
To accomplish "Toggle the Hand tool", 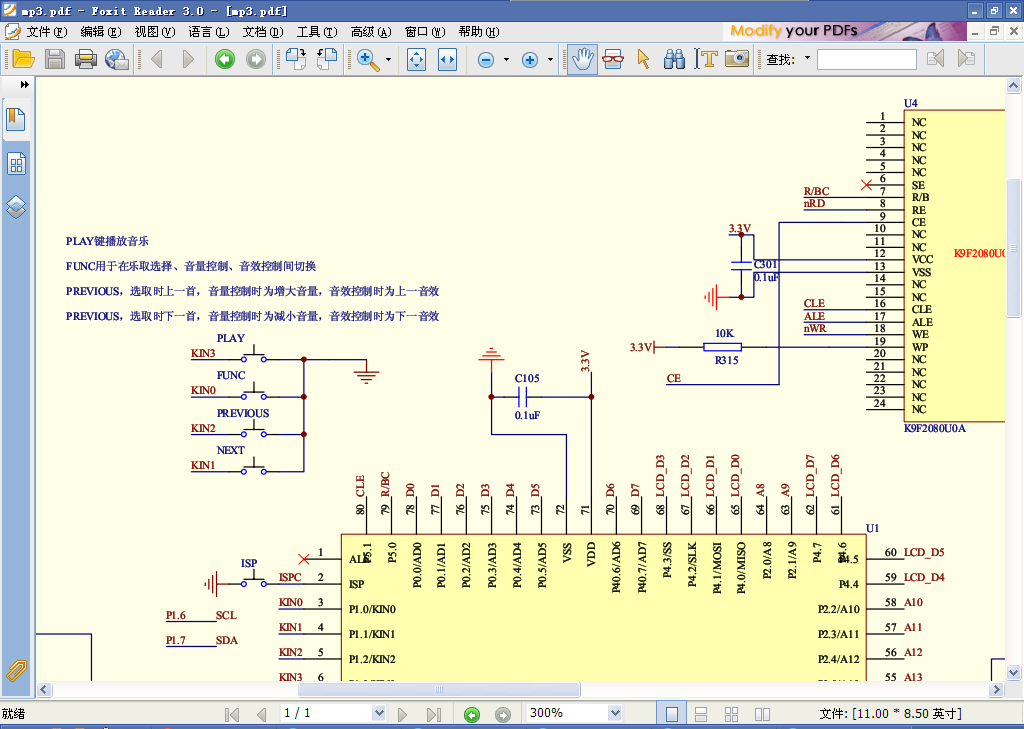I will (582, 59).
